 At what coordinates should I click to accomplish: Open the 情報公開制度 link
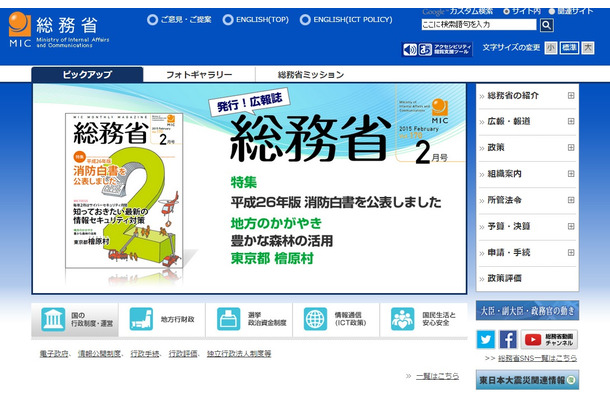click(99, 354)
